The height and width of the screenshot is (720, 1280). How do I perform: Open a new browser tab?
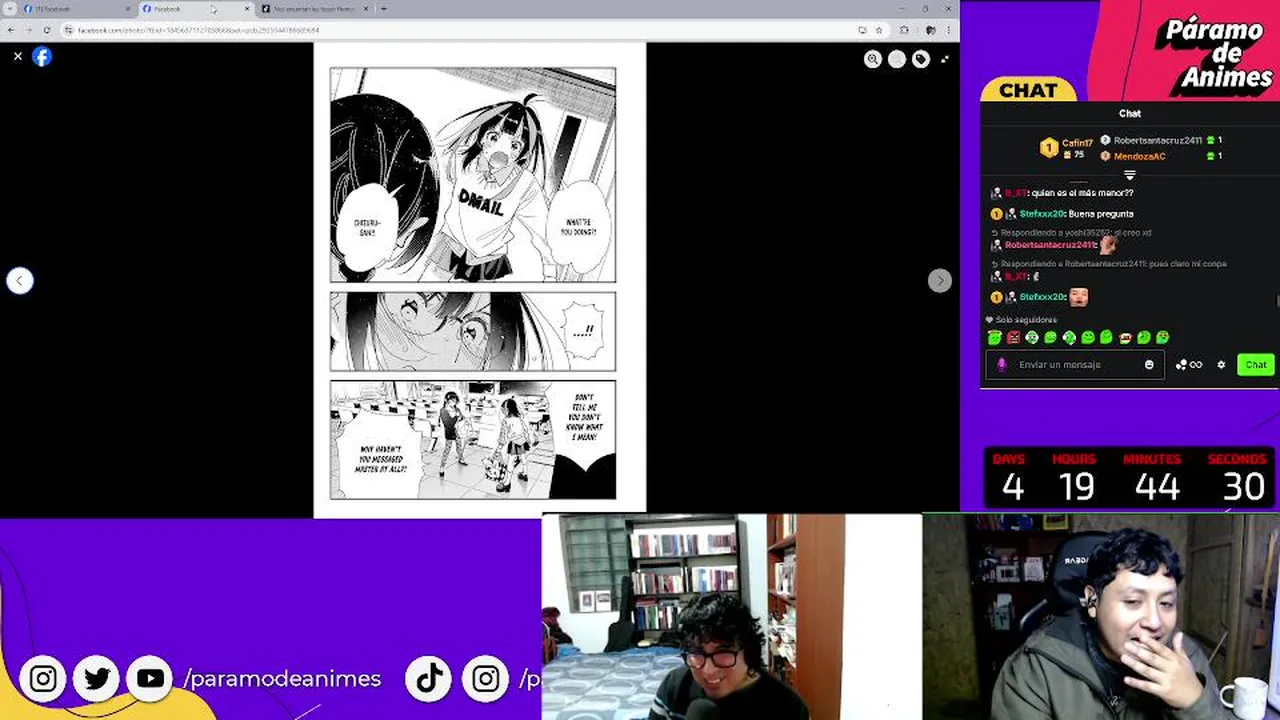(384, 9)
